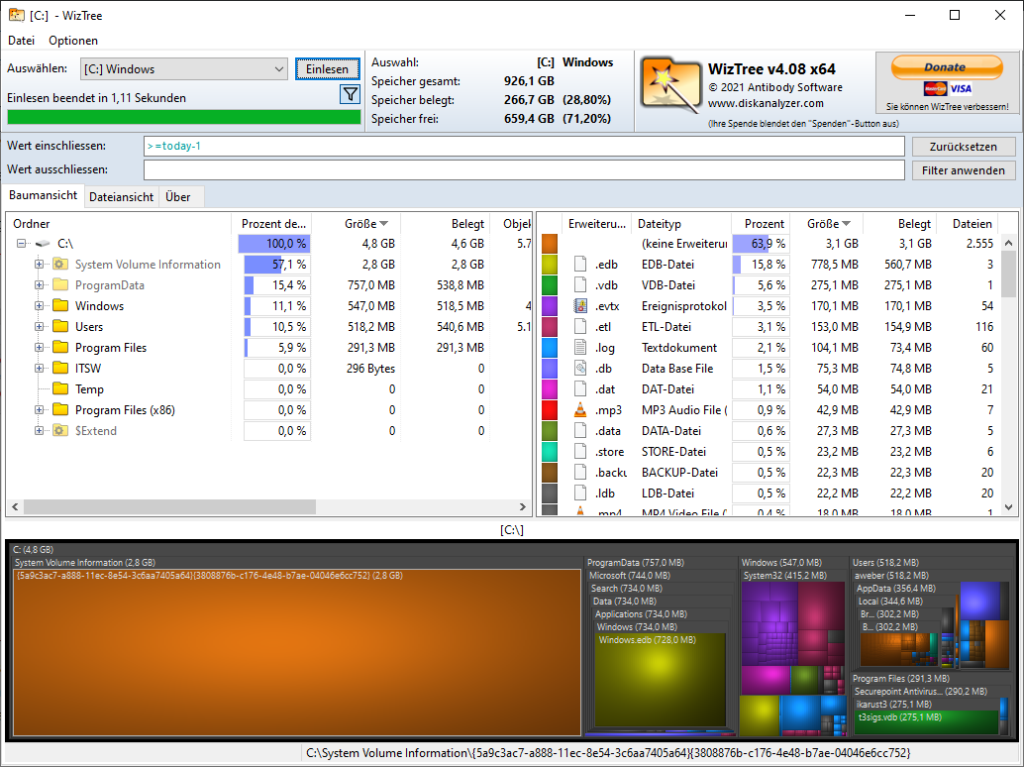Click the Wert ausschliessen input field

click(x=524, y=170)
